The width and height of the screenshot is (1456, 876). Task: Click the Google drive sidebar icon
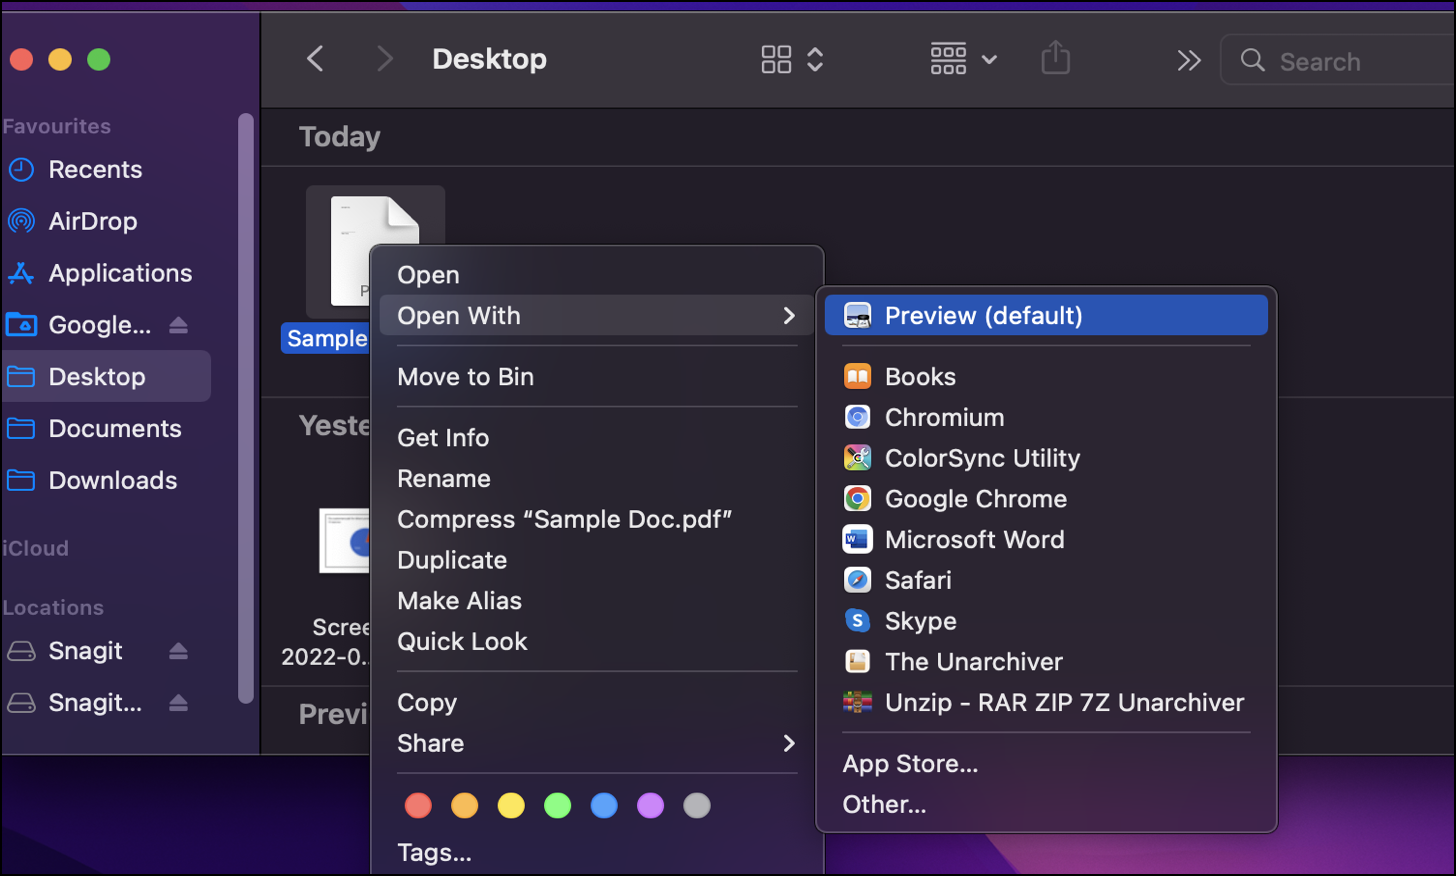21,325
